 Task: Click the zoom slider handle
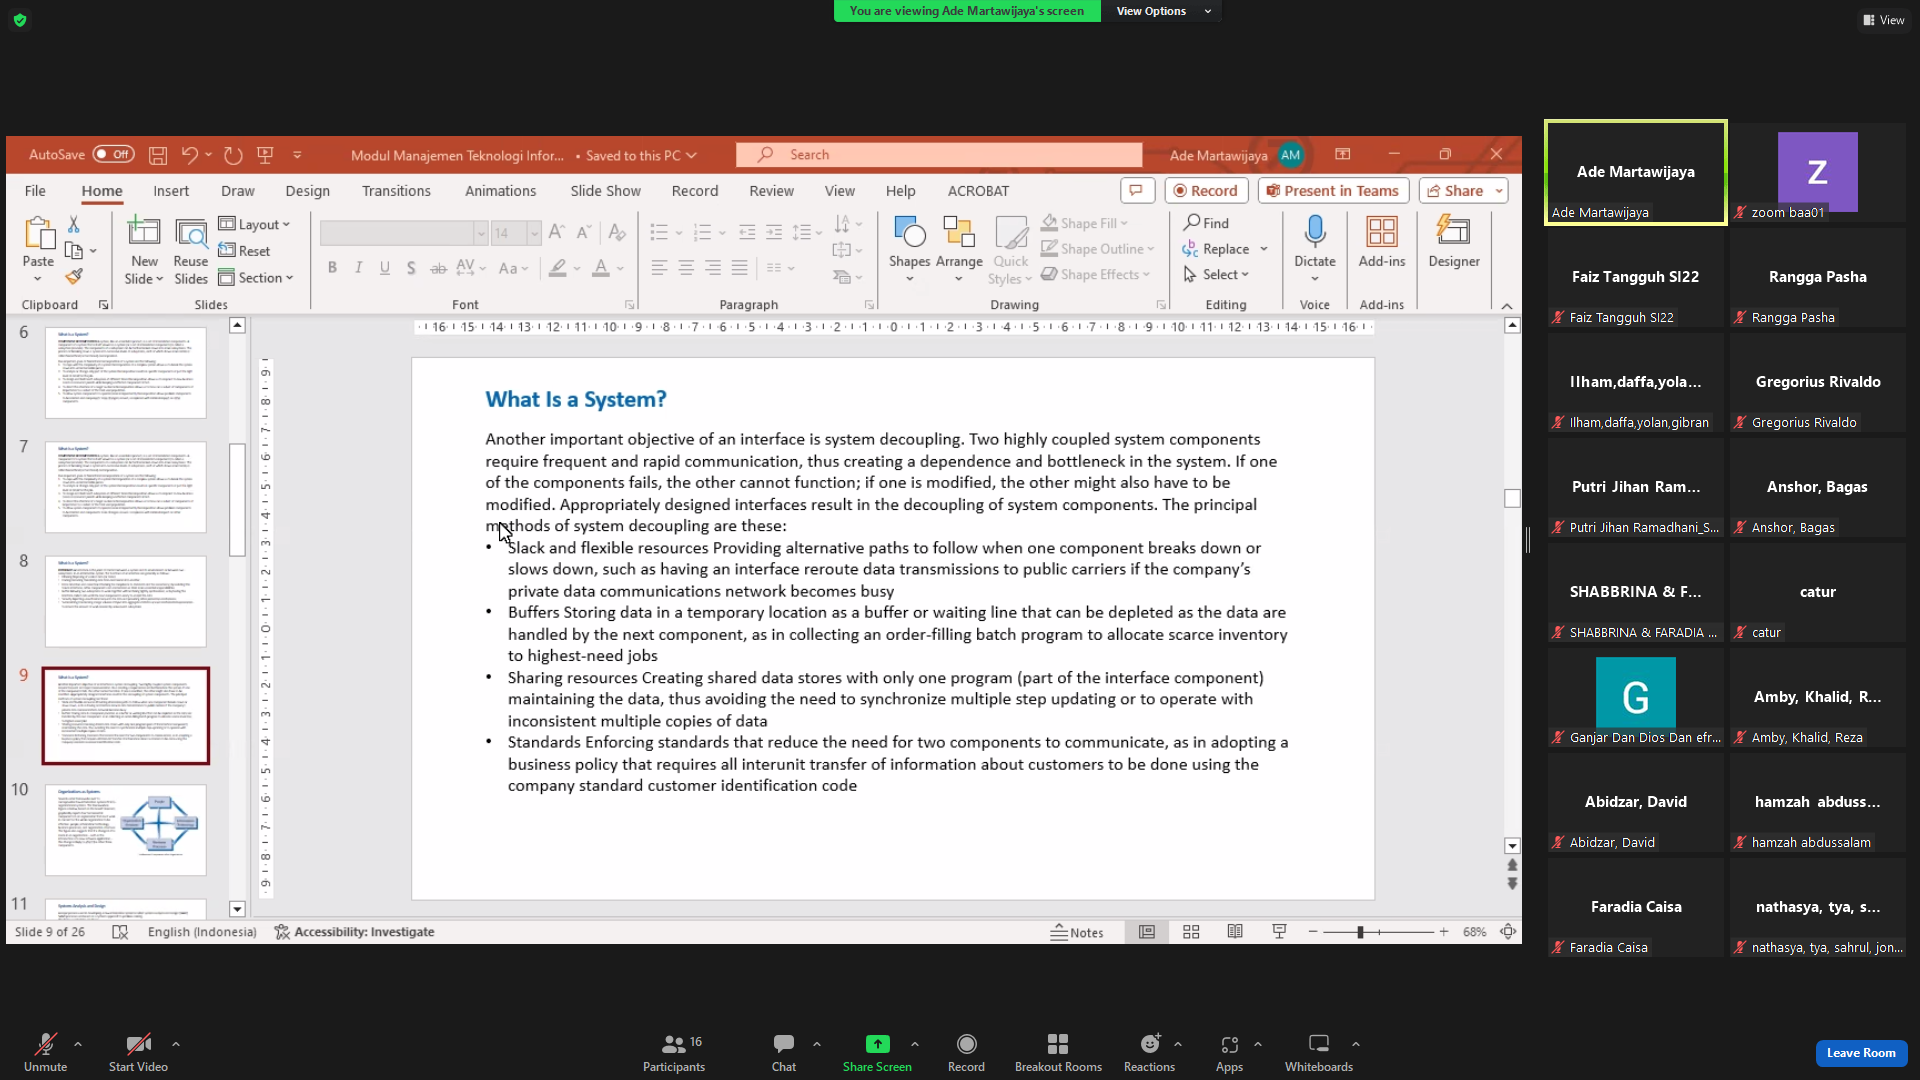click(1360, 932)
